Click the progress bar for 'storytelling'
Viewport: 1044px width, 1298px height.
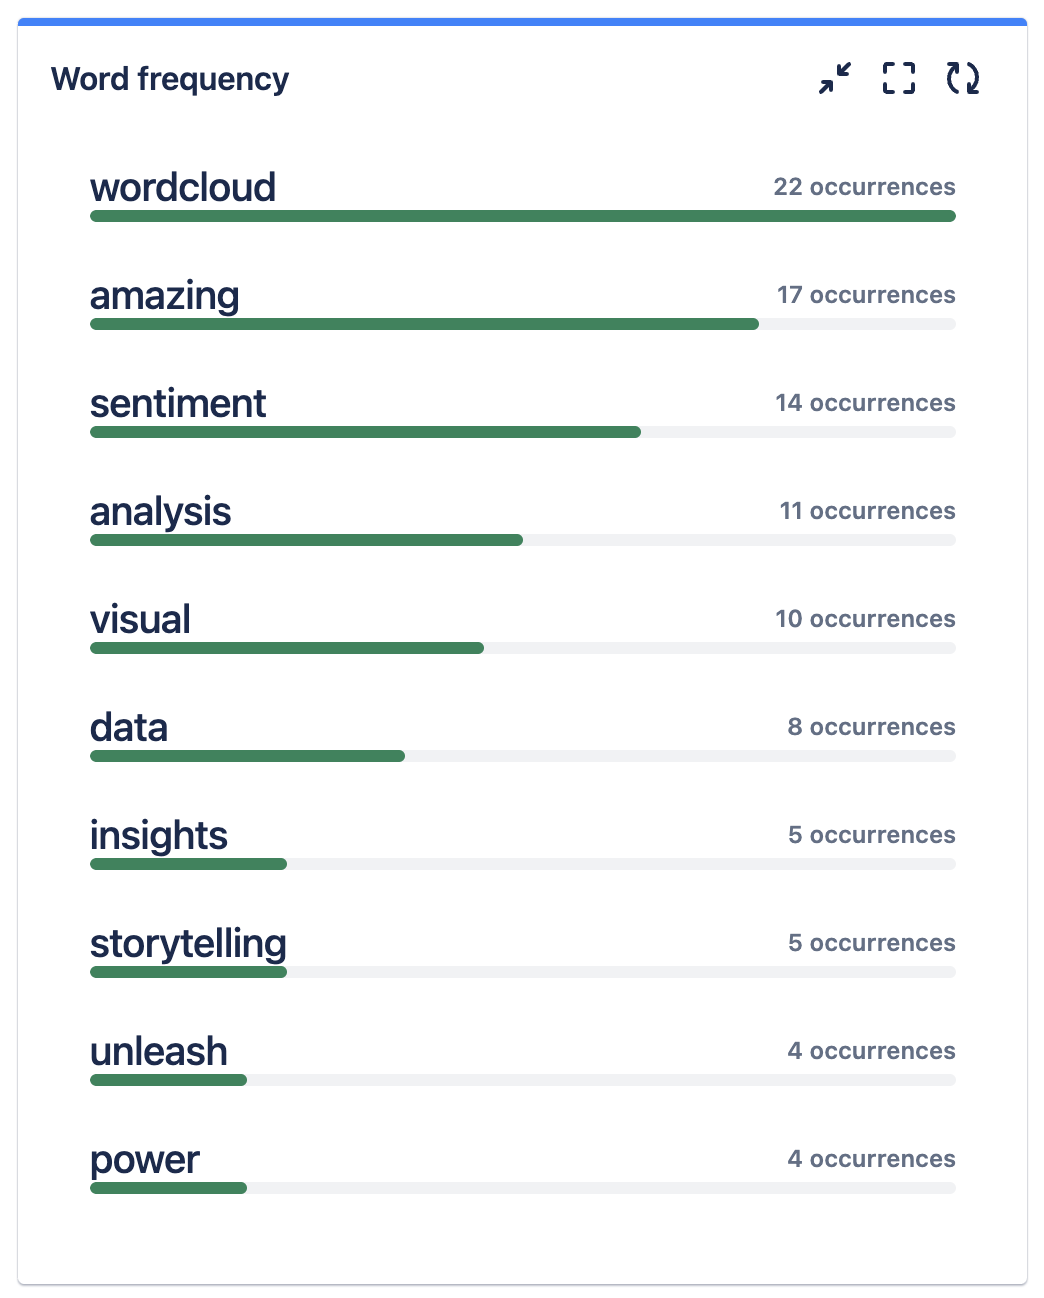[x=188, y=971]
